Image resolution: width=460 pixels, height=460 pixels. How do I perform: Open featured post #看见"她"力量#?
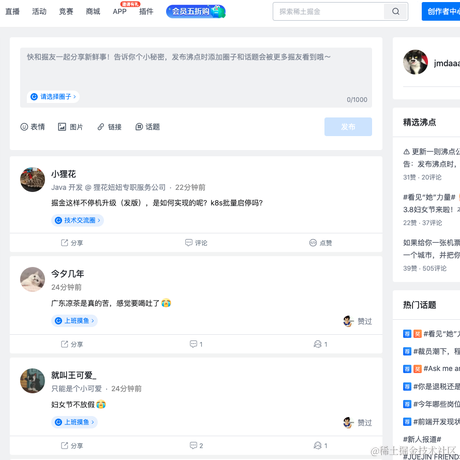click(431, 203)
